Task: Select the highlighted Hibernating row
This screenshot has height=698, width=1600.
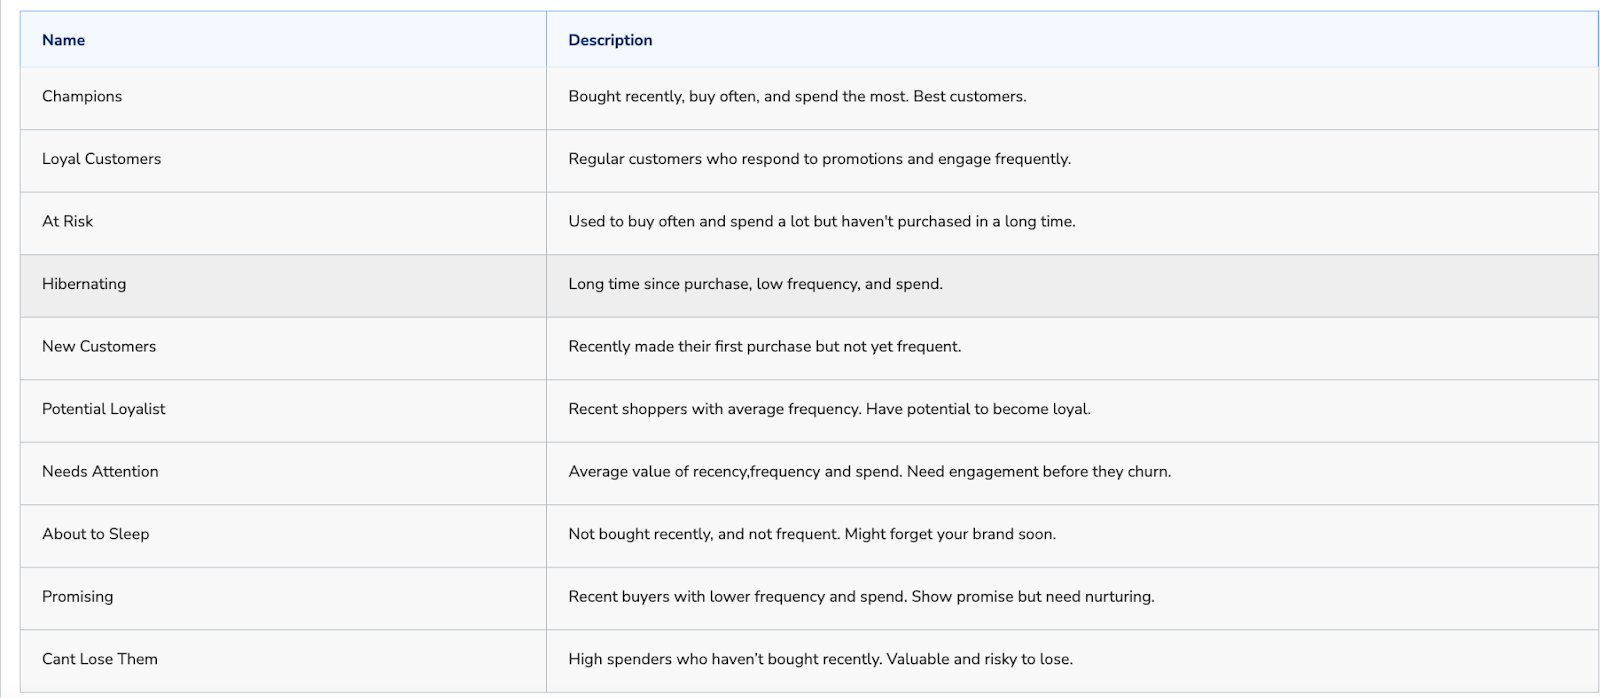Action: click(809, 286)
